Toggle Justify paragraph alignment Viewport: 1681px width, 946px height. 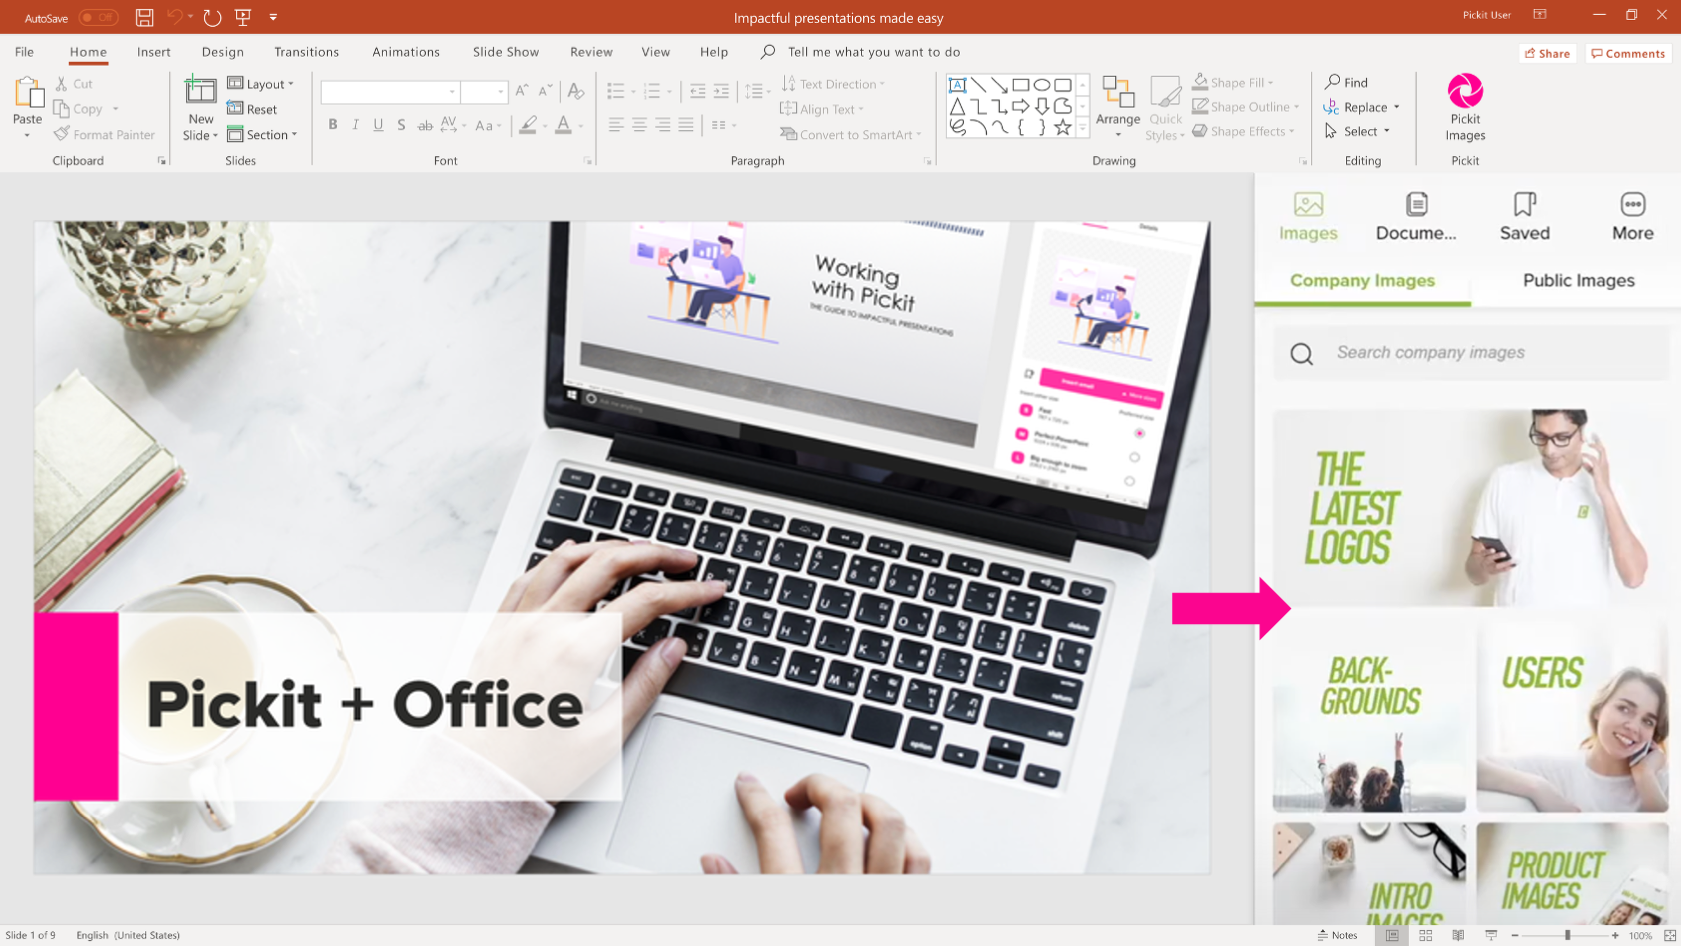[x=686, y=125]
